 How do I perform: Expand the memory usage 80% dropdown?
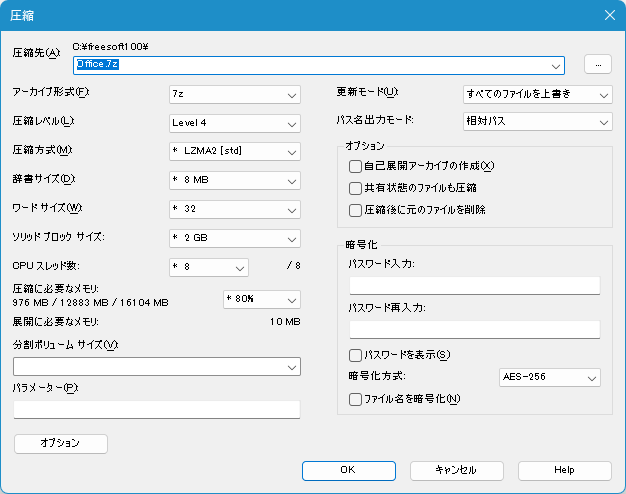tap(261, 300)
